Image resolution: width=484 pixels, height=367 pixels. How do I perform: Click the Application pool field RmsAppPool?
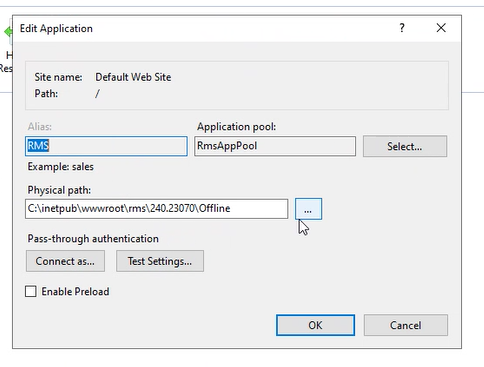tap(275, 146)
